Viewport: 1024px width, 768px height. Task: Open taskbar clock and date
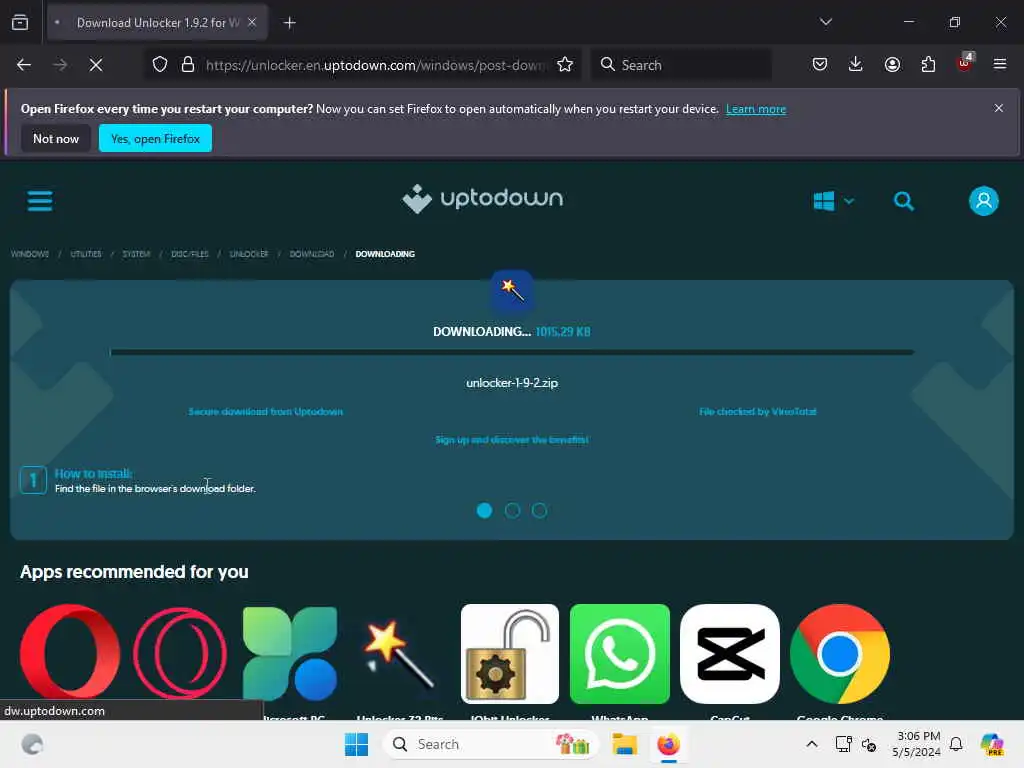[x=917, y=744]
